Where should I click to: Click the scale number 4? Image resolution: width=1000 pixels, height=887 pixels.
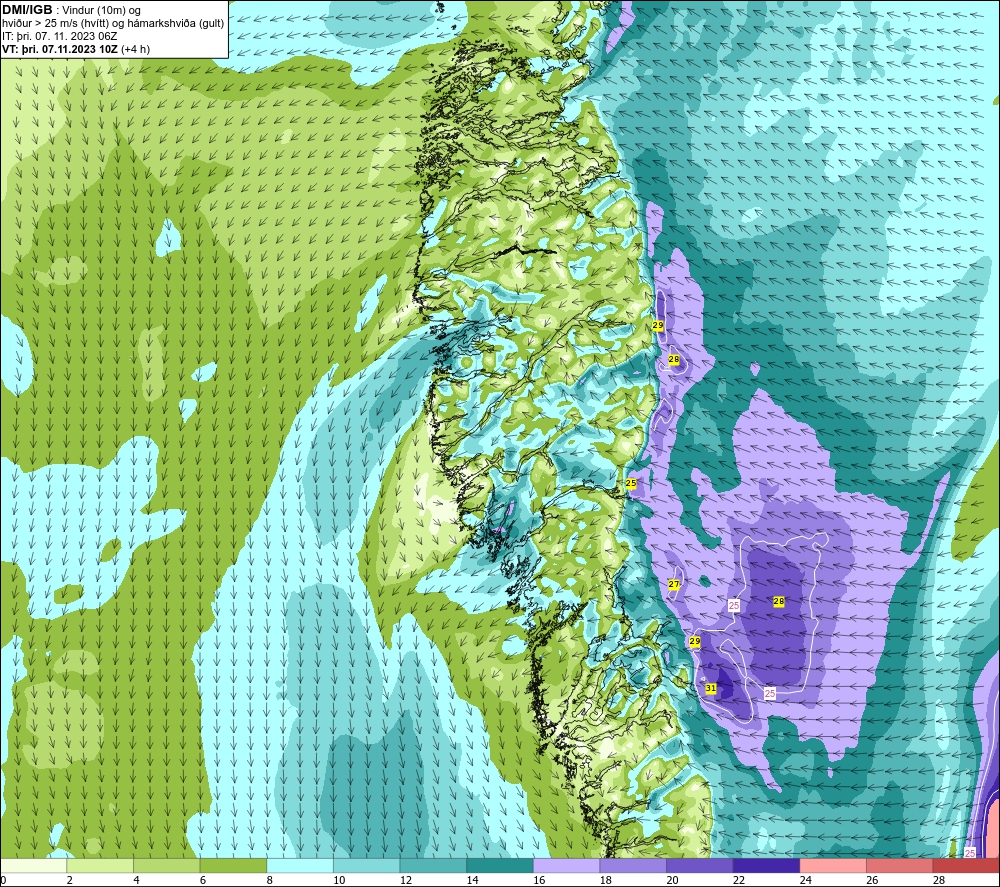(x=136, y=880)
